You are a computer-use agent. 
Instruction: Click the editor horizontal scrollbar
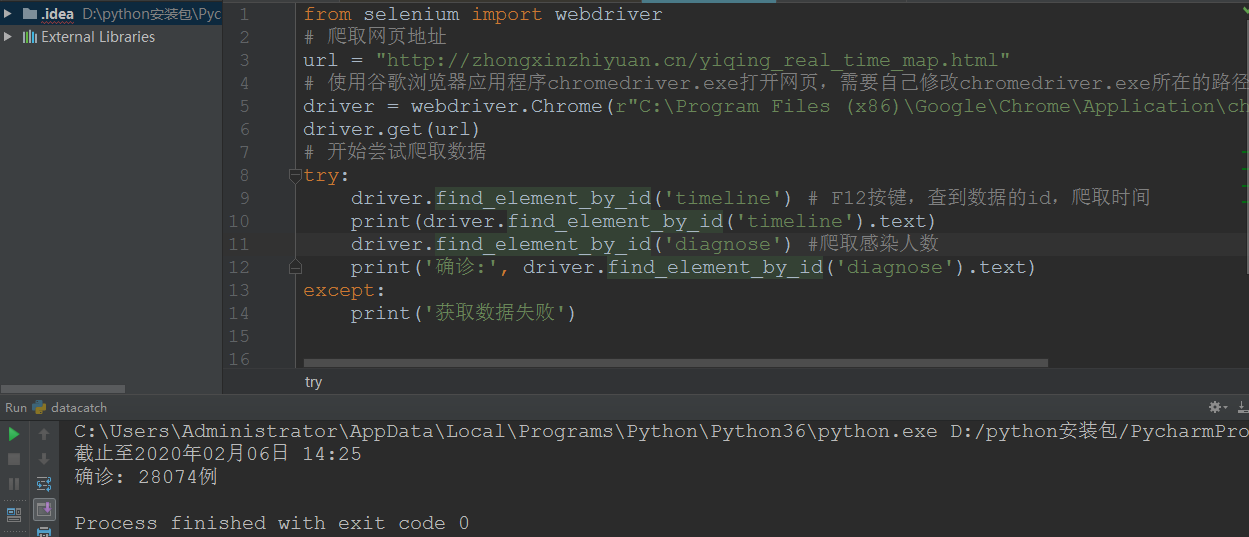point(675,363)
